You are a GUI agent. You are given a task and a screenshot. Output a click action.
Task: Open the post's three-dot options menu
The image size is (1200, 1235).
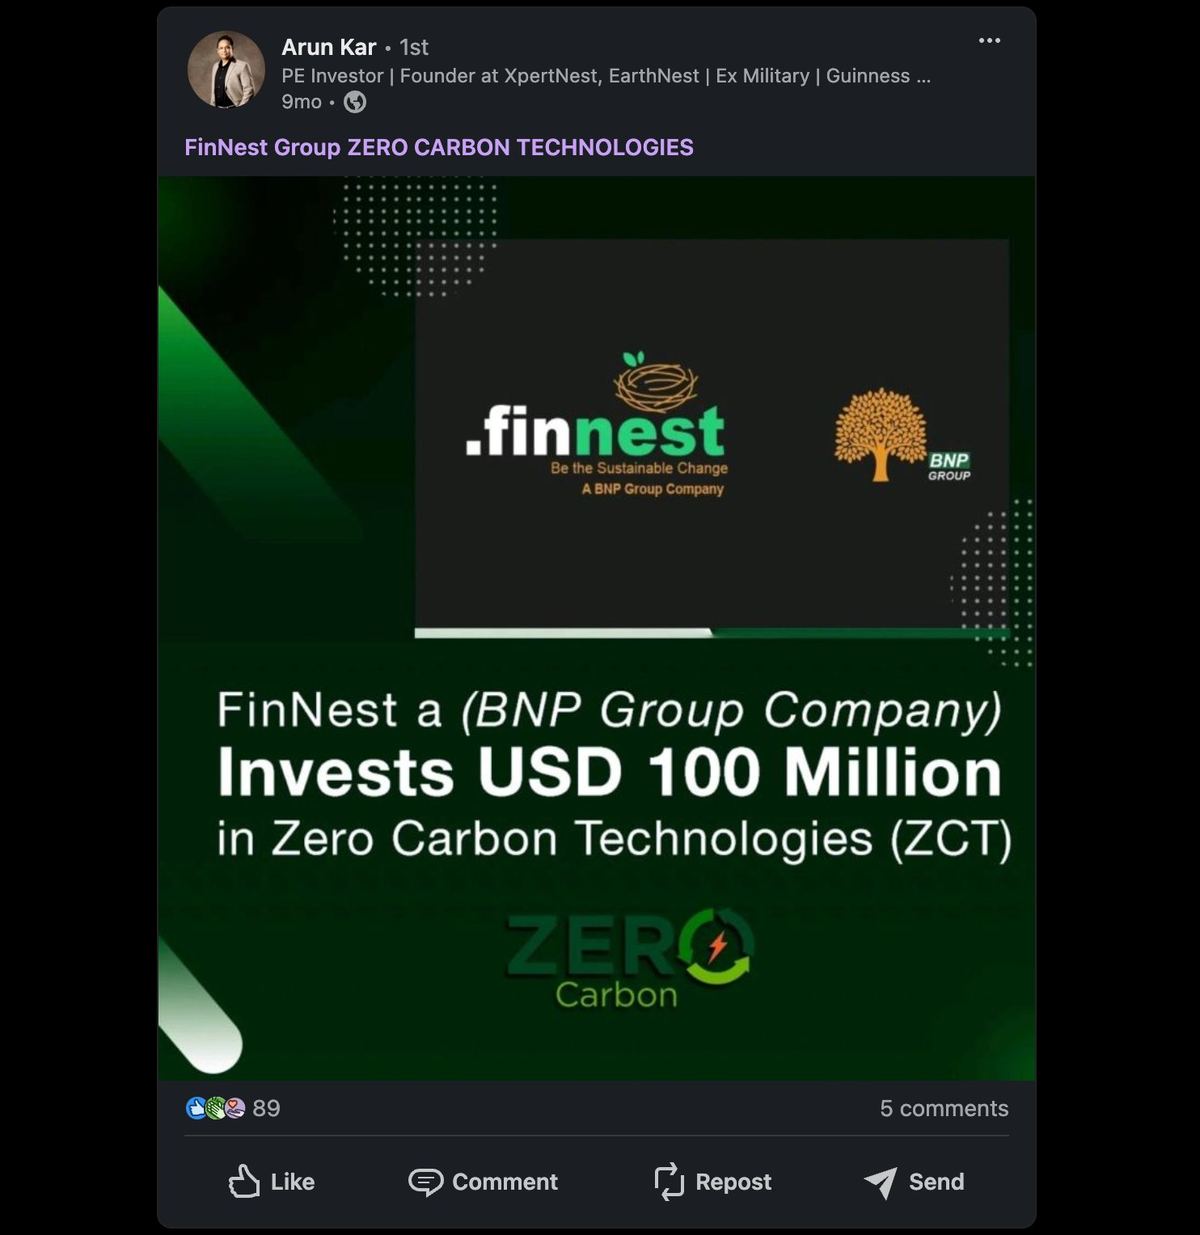pos(989,41)
